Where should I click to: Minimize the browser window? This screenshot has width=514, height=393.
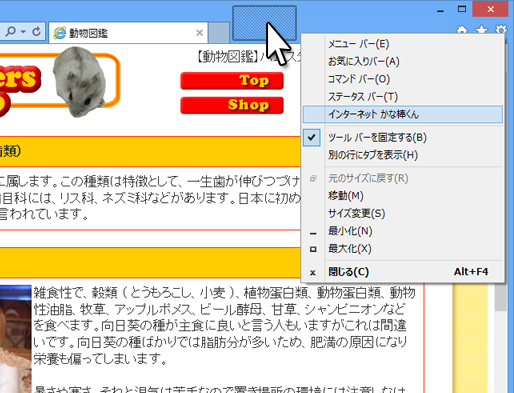tap(440, 10)
